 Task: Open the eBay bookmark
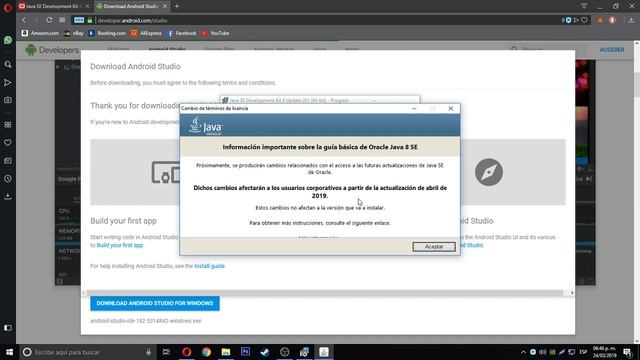pos(73,33)
